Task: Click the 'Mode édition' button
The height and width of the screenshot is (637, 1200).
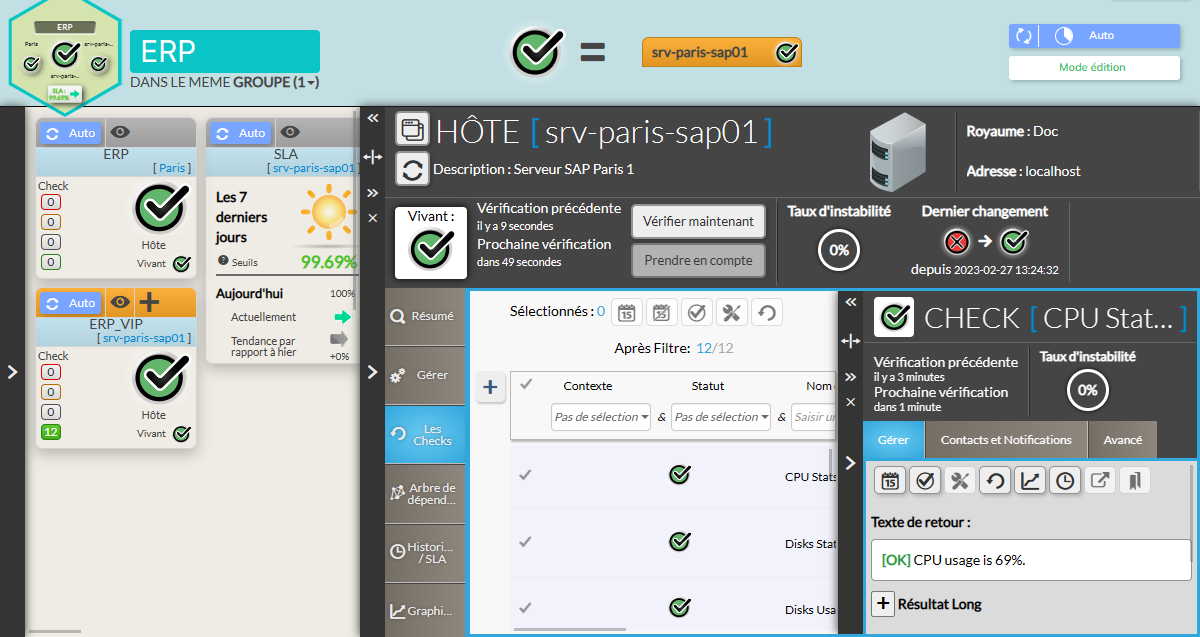Action: coord(1092,68)
